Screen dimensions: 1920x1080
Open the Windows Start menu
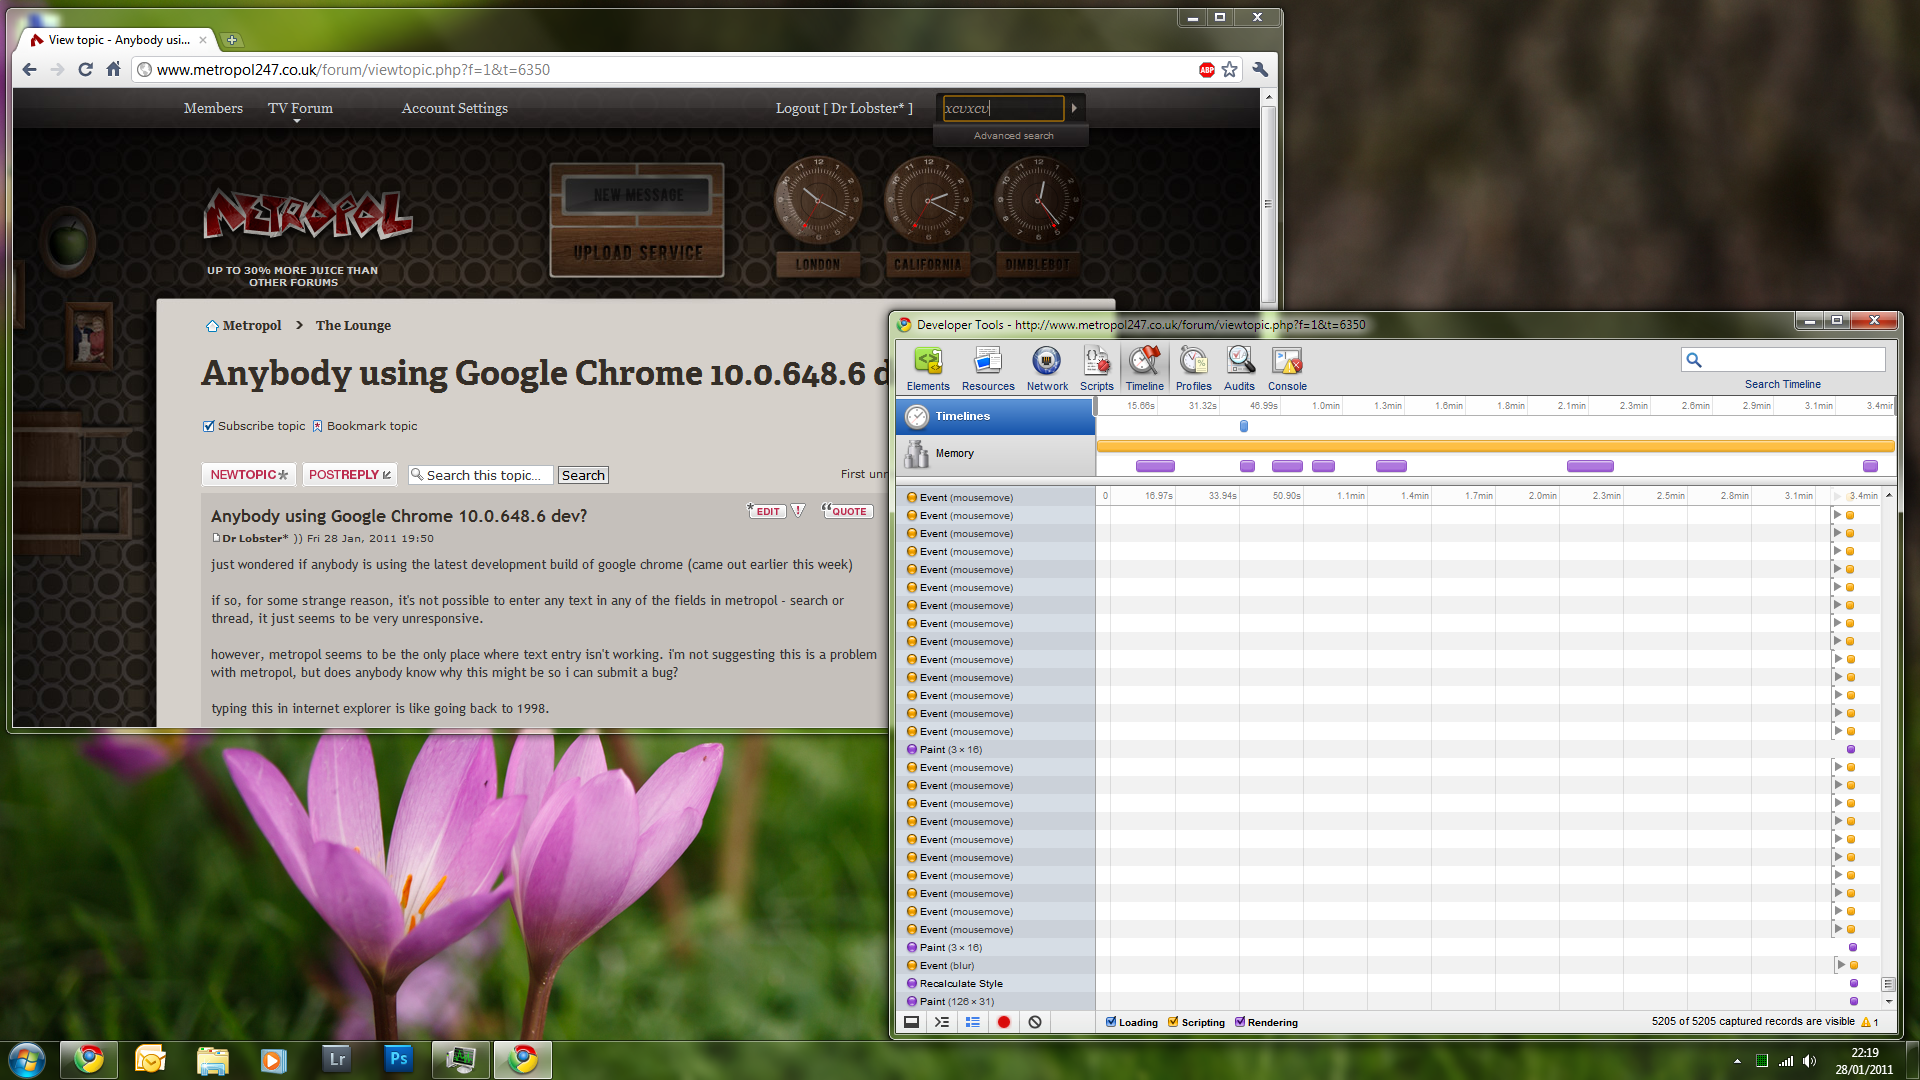click(x=27, y=1059)
